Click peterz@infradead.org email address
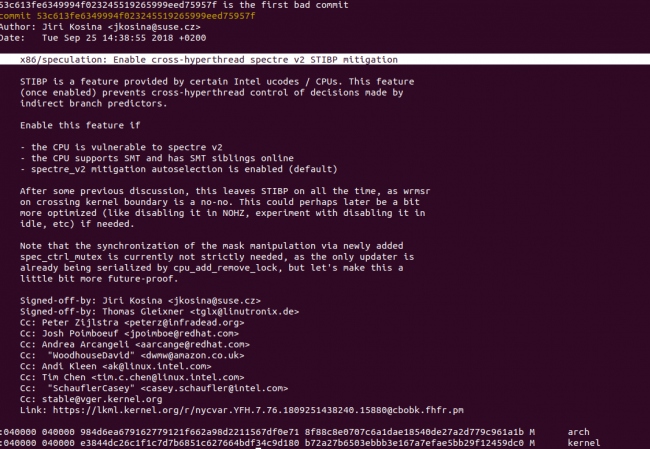This screenshot has width=650, height=449. [x=184, y=323]
